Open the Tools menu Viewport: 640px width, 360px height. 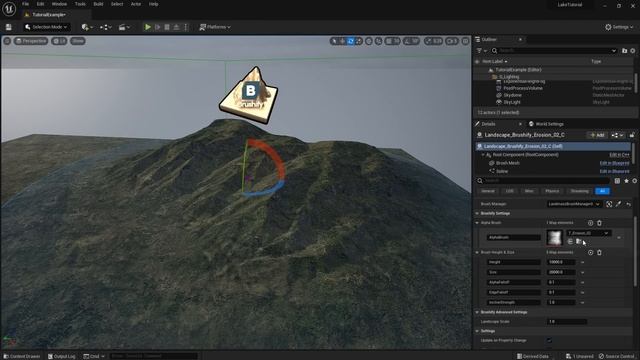[80, 4]
